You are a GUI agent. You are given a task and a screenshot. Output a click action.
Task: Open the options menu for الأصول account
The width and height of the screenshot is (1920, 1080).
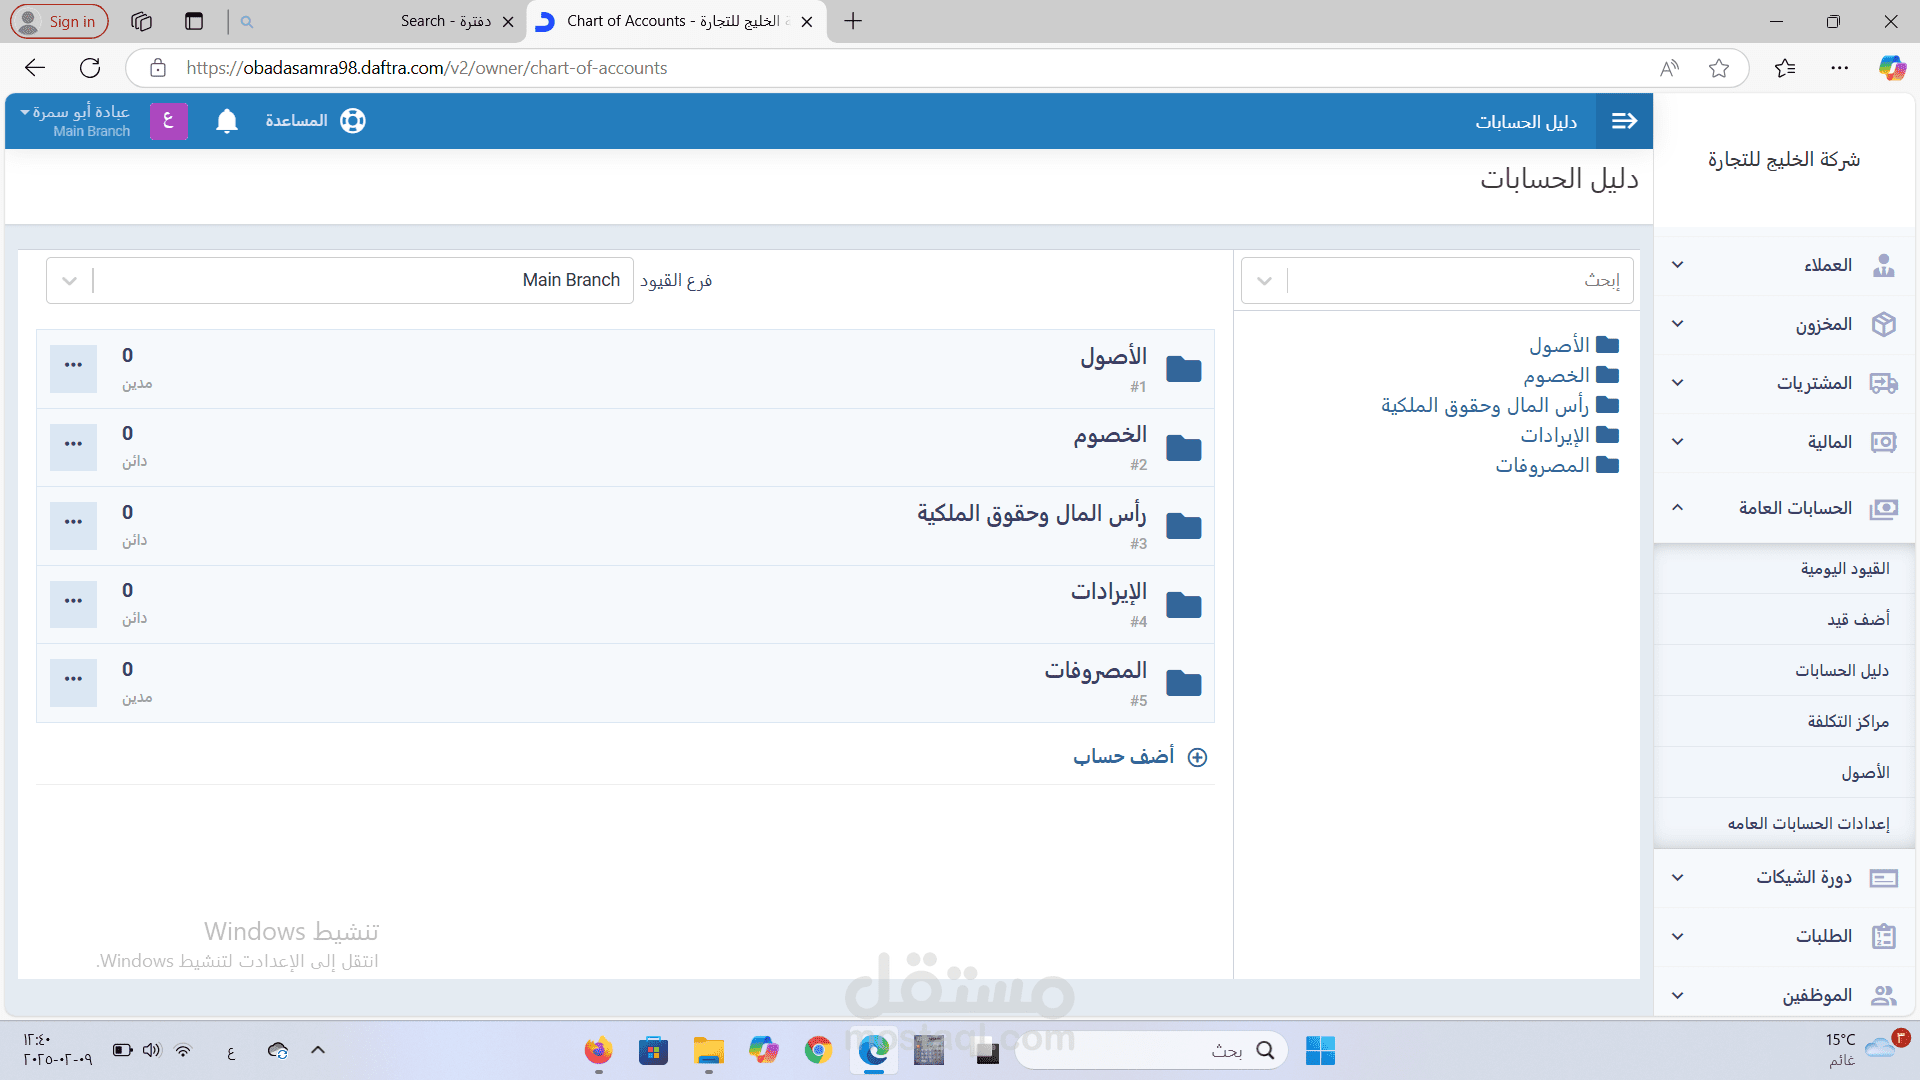pos(72,368)
